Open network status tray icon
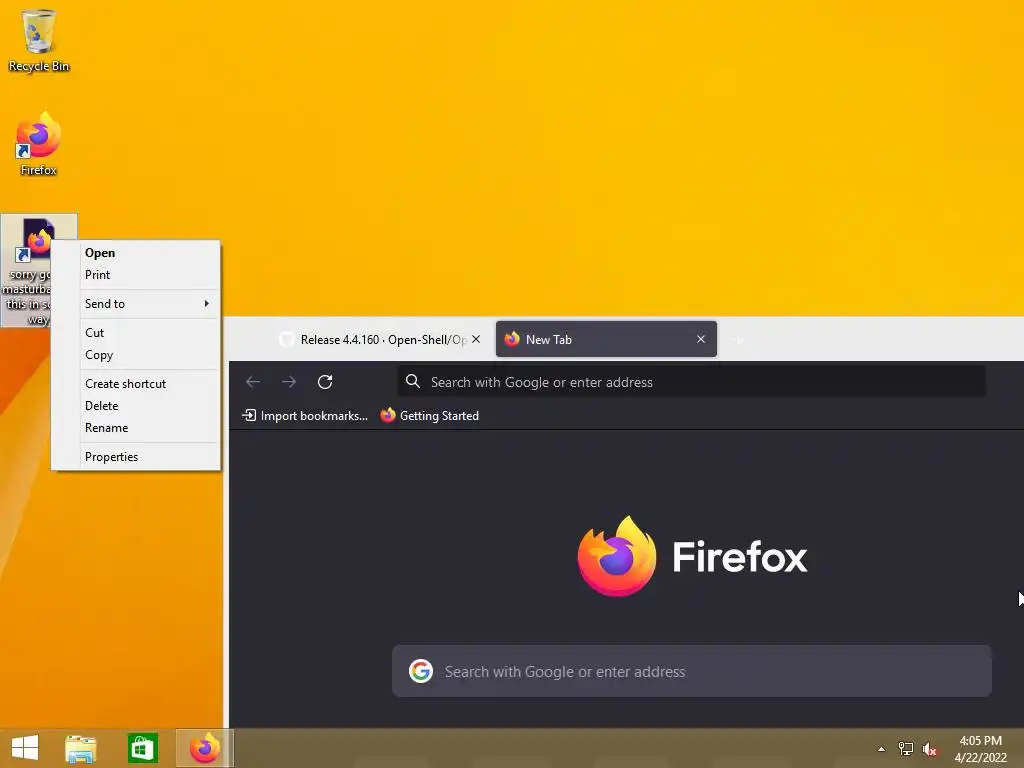Image resolution: width=1024 pixels, height=768 pixels. pyautogui.click(x=906, y=748)
